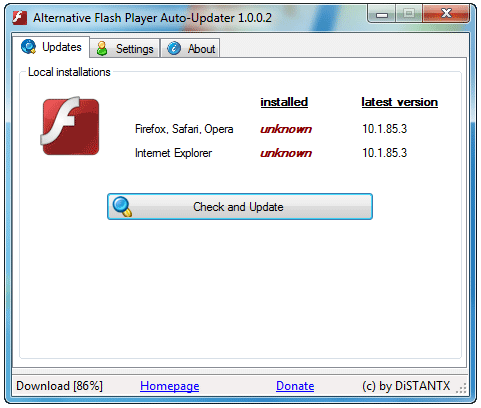Viewport: 481px width, 408px height.
Task: Click the Flash icon in the title bar
Action: 19,17
